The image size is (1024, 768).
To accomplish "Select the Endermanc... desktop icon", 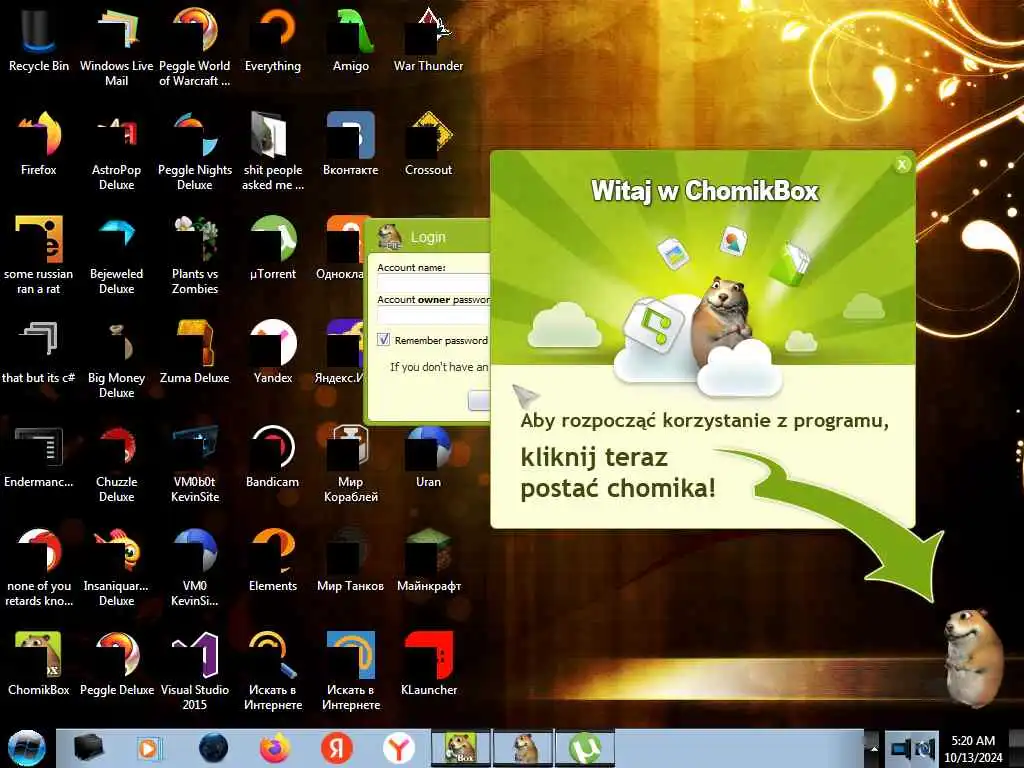I will click(x=39, y=455).
